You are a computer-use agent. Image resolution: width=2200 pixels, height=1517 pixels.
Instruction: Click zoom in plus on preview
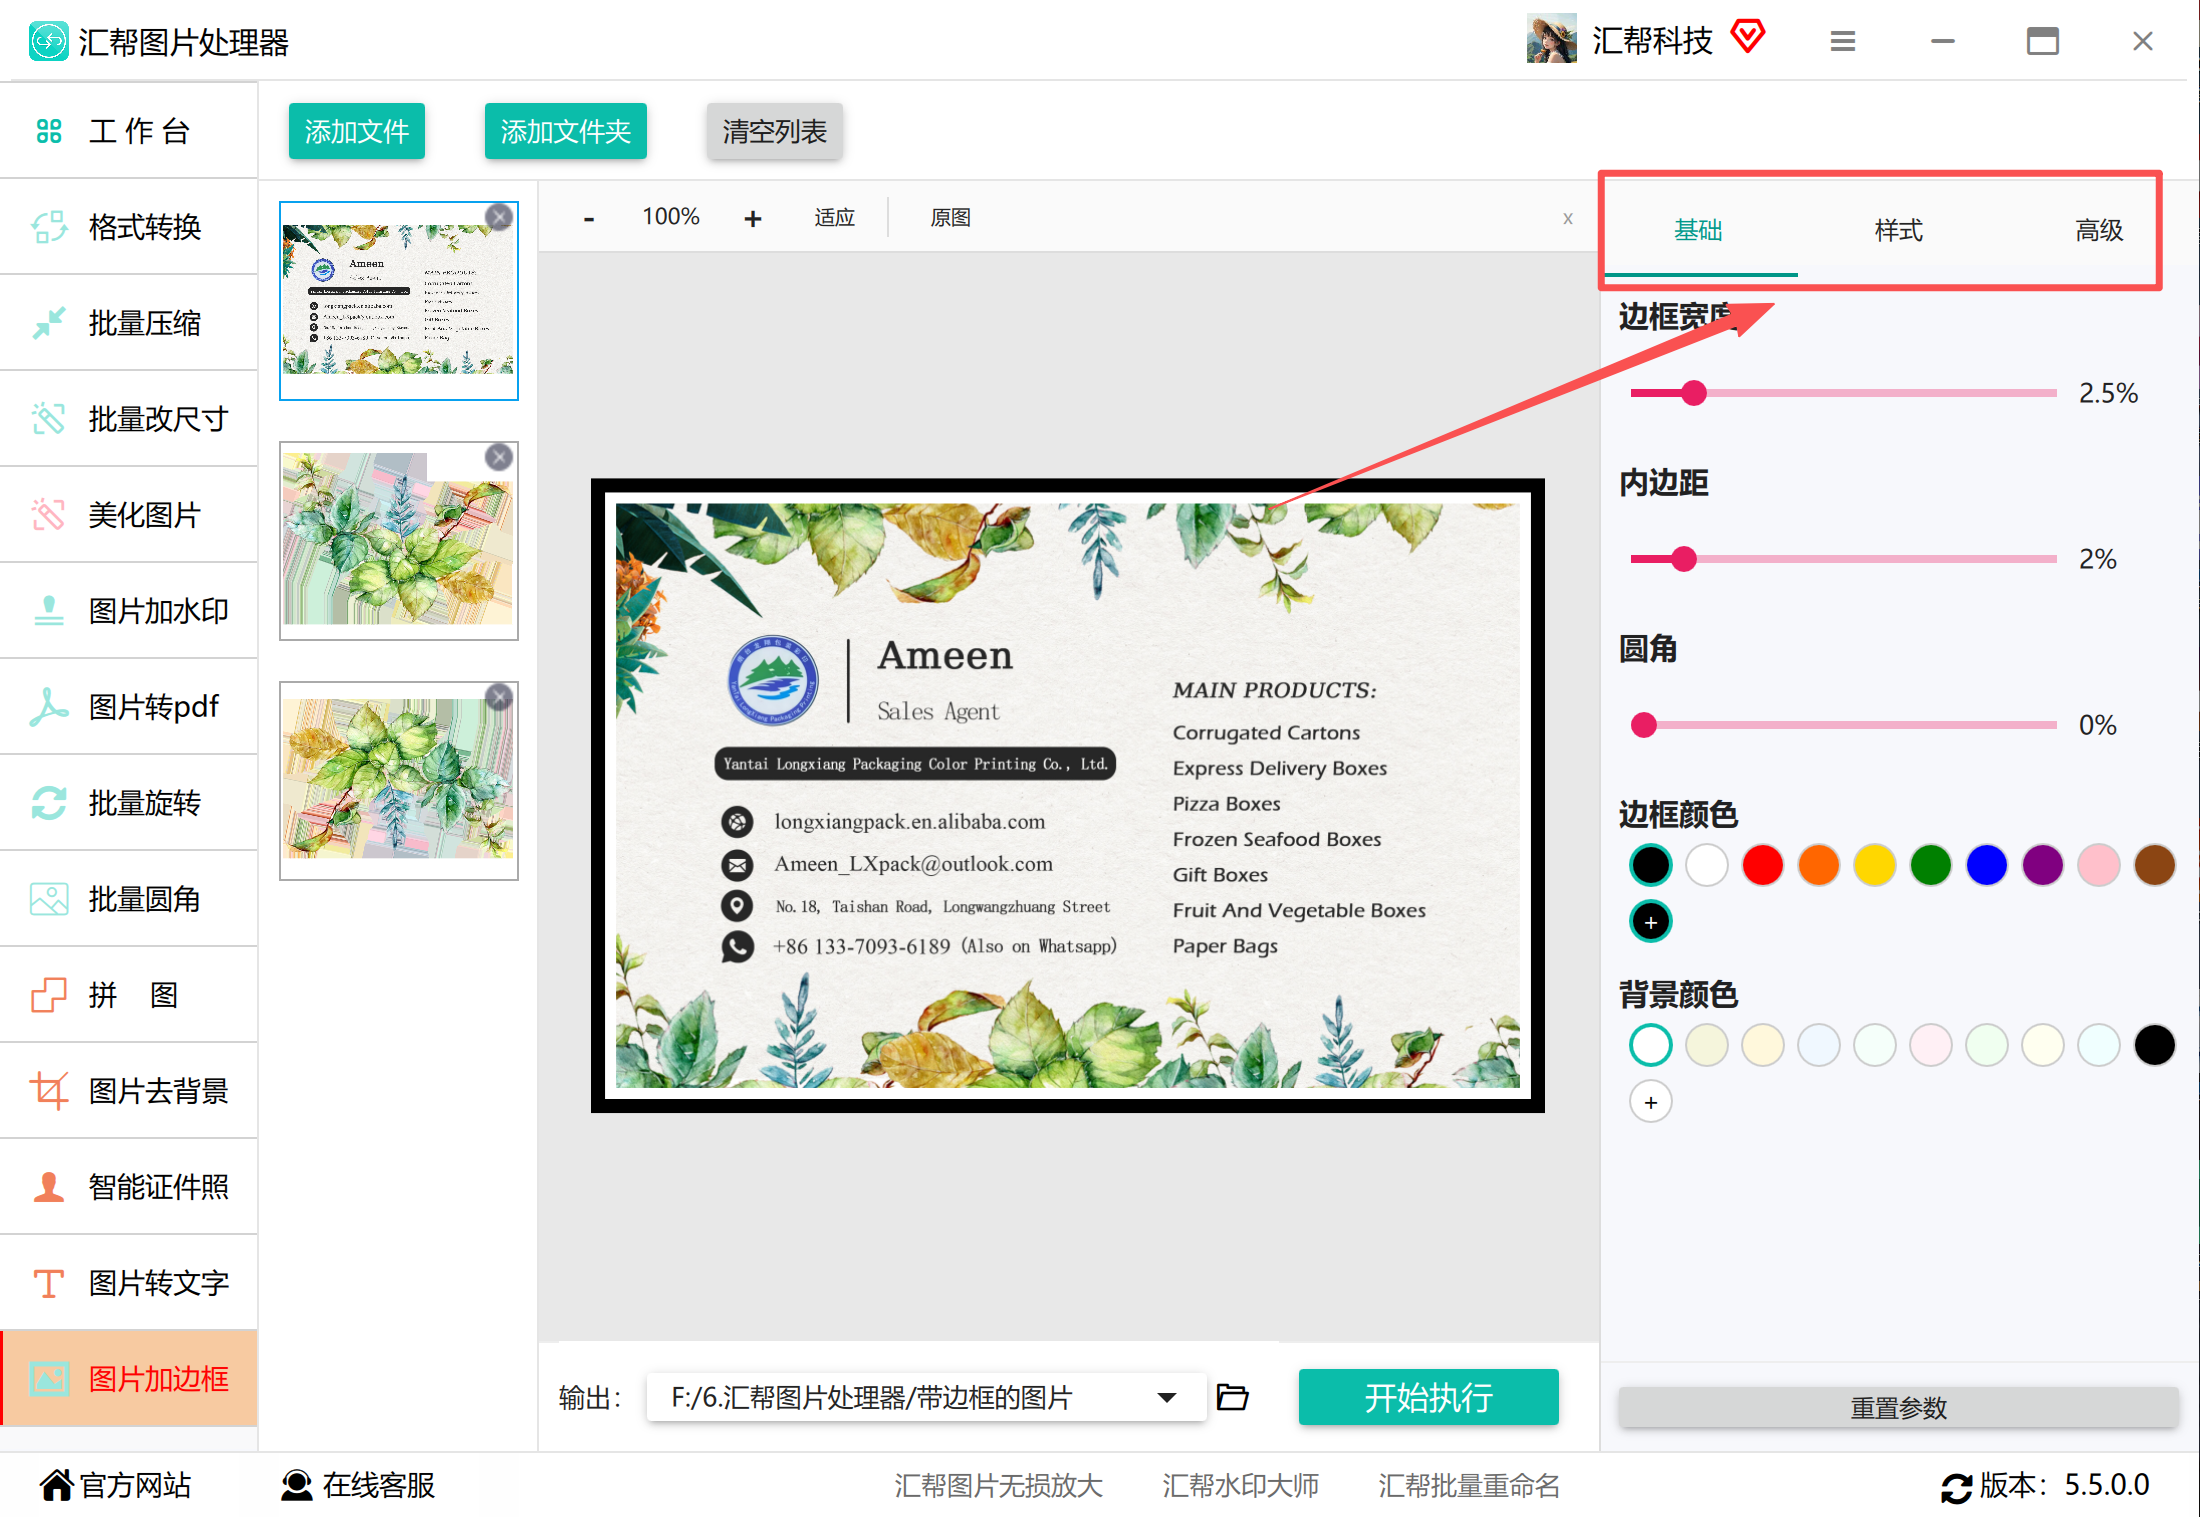tap(753, 218)
